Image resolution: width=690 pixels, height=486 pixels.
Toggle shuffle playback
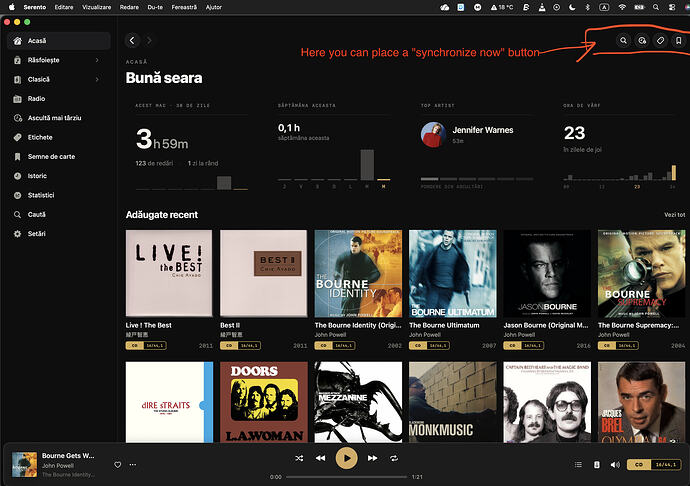299,458
